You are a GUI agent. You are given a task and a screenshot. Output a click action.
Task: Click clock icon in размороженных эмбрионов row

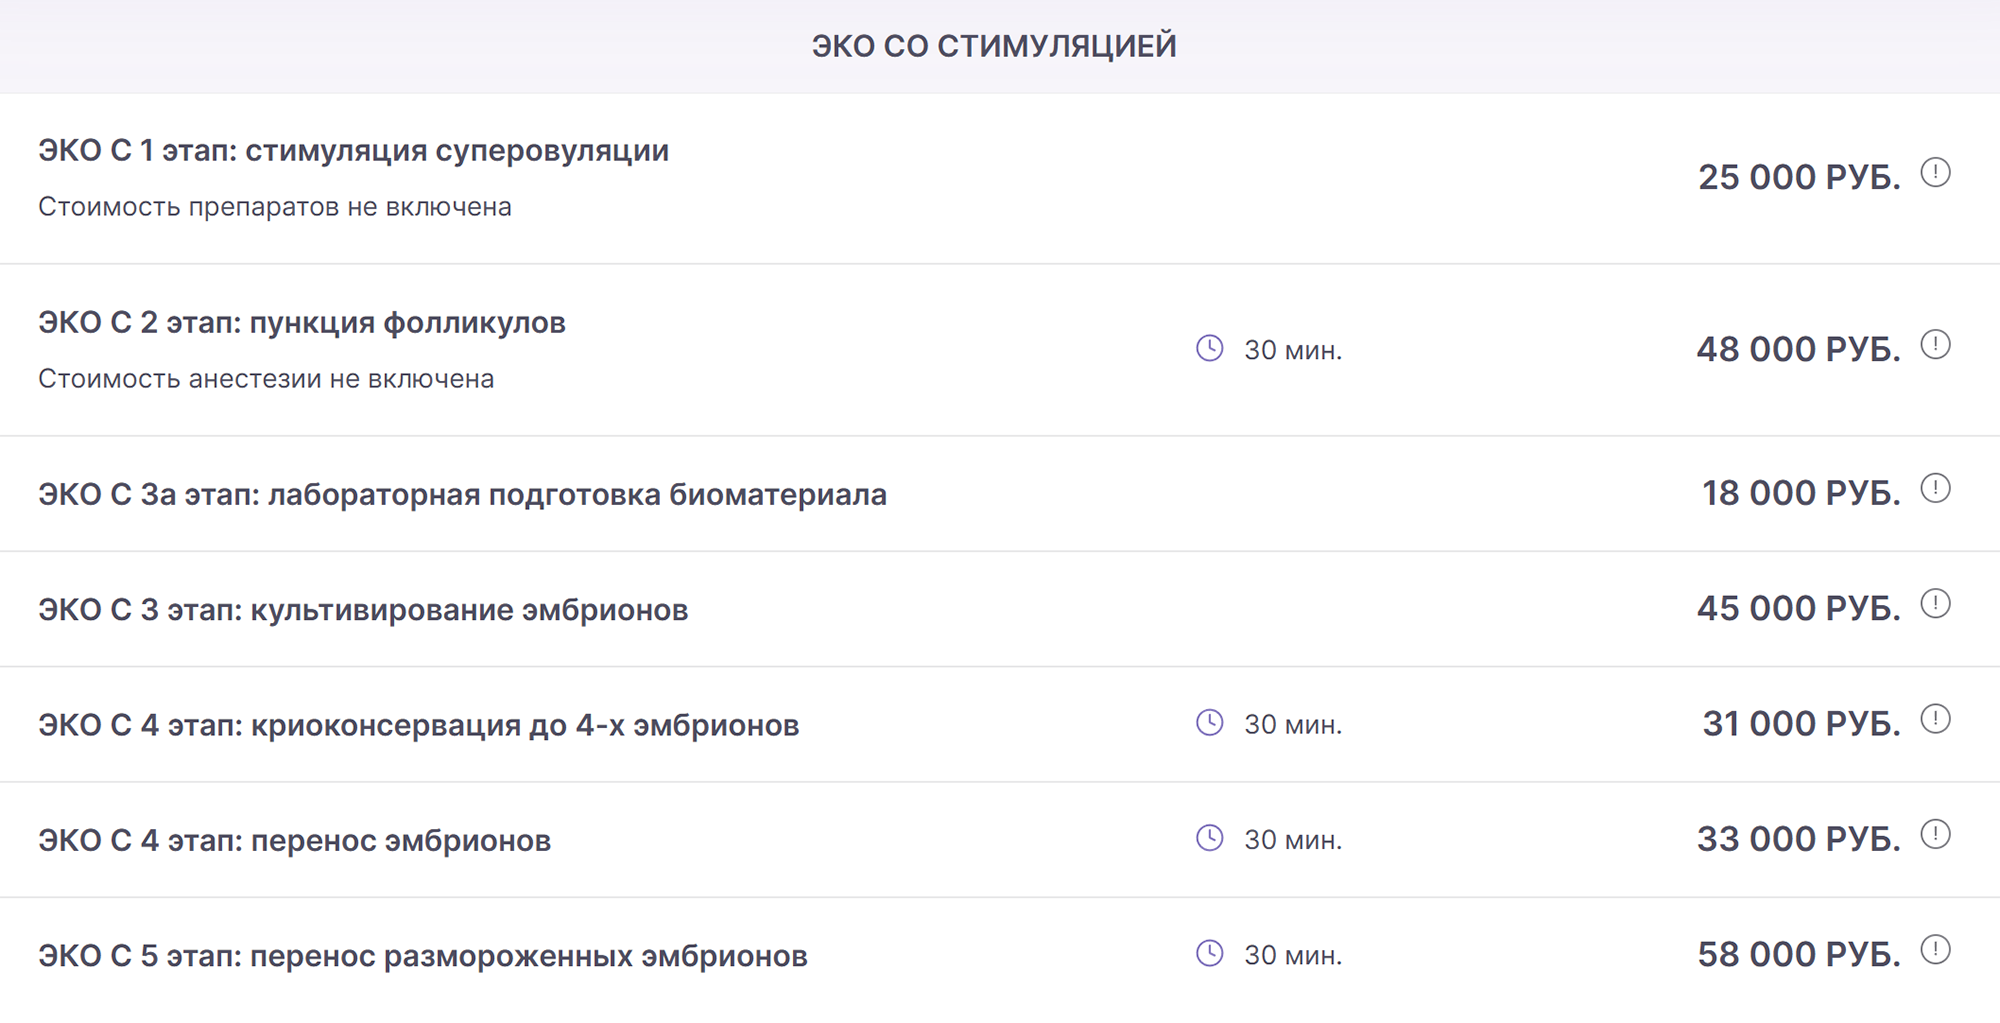(1210, 953)
